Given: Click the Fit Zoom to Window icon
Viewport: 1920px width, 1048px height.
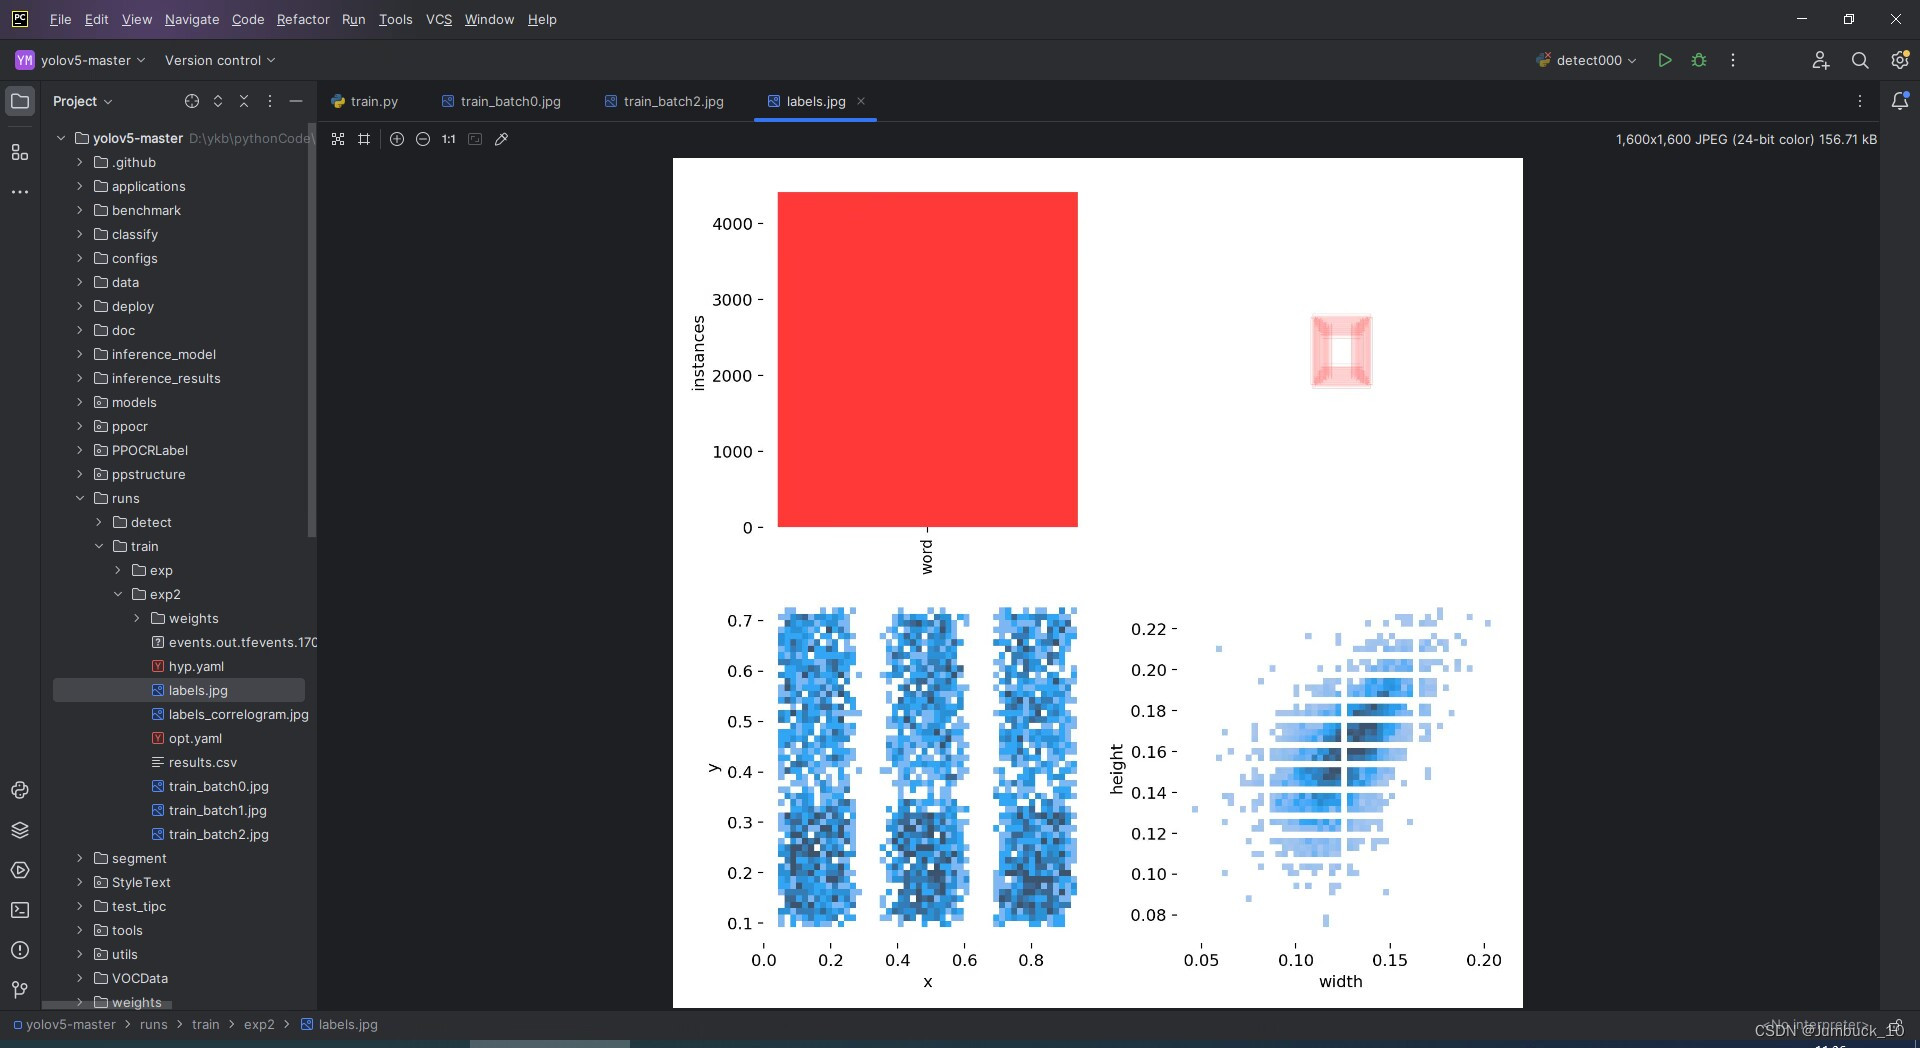Looking at the screenshot, I should [x=475, y=139].
